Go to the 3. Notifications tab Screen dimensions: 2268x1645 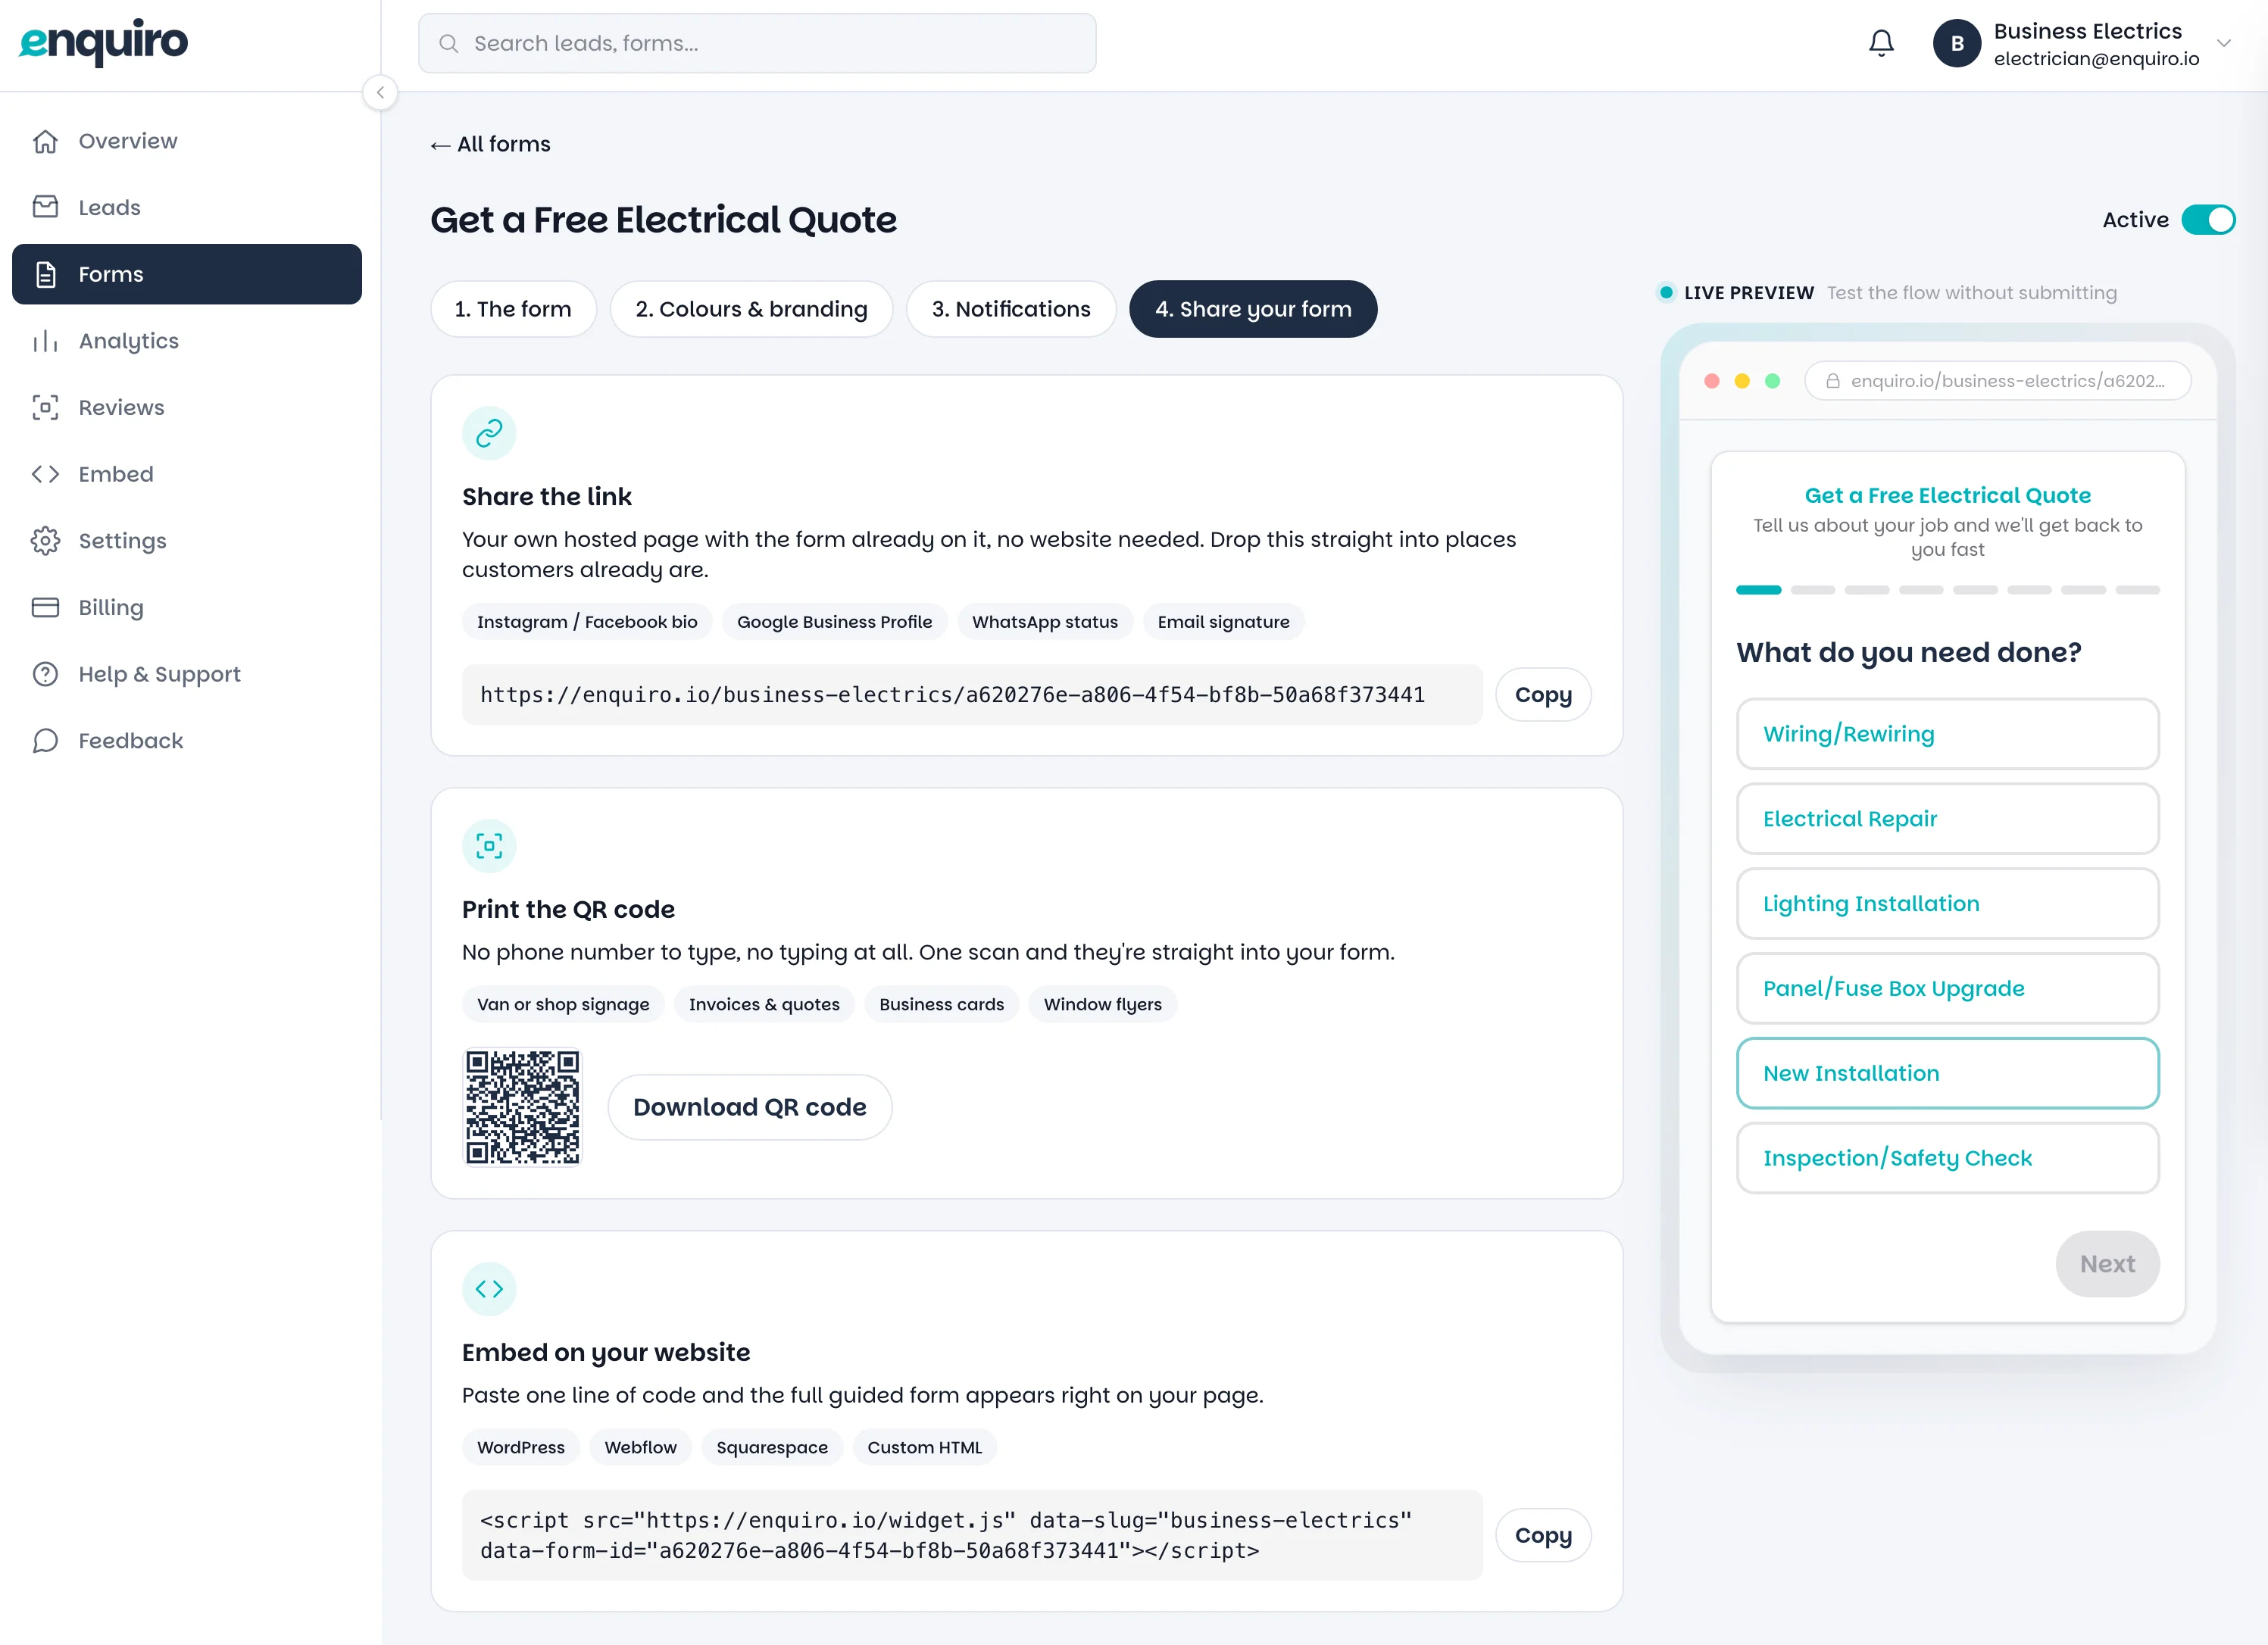(x=1011, y=309)
